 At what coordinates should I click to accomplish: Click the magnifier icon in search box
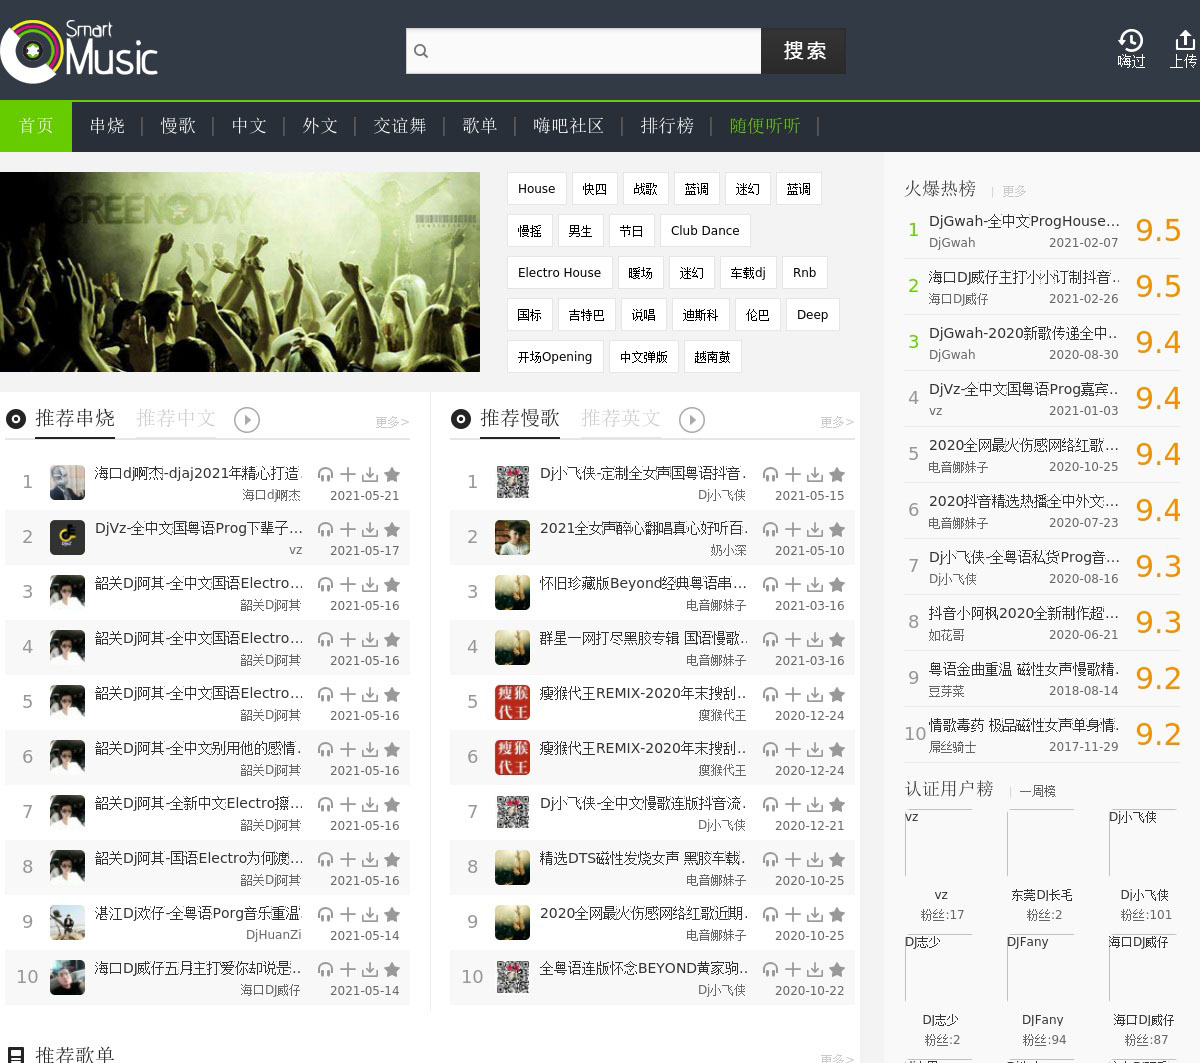click(421, 51)
